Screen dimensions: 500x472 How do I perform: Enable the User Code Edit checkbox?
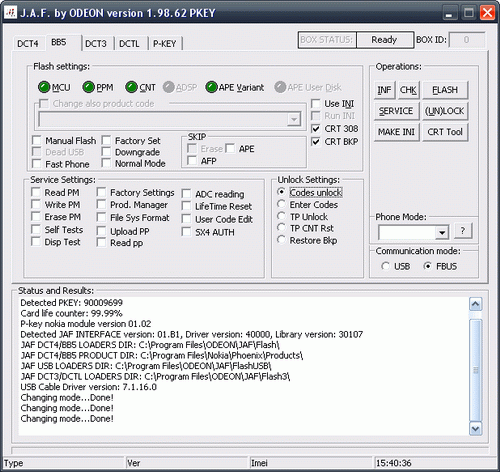click(186, 219)
